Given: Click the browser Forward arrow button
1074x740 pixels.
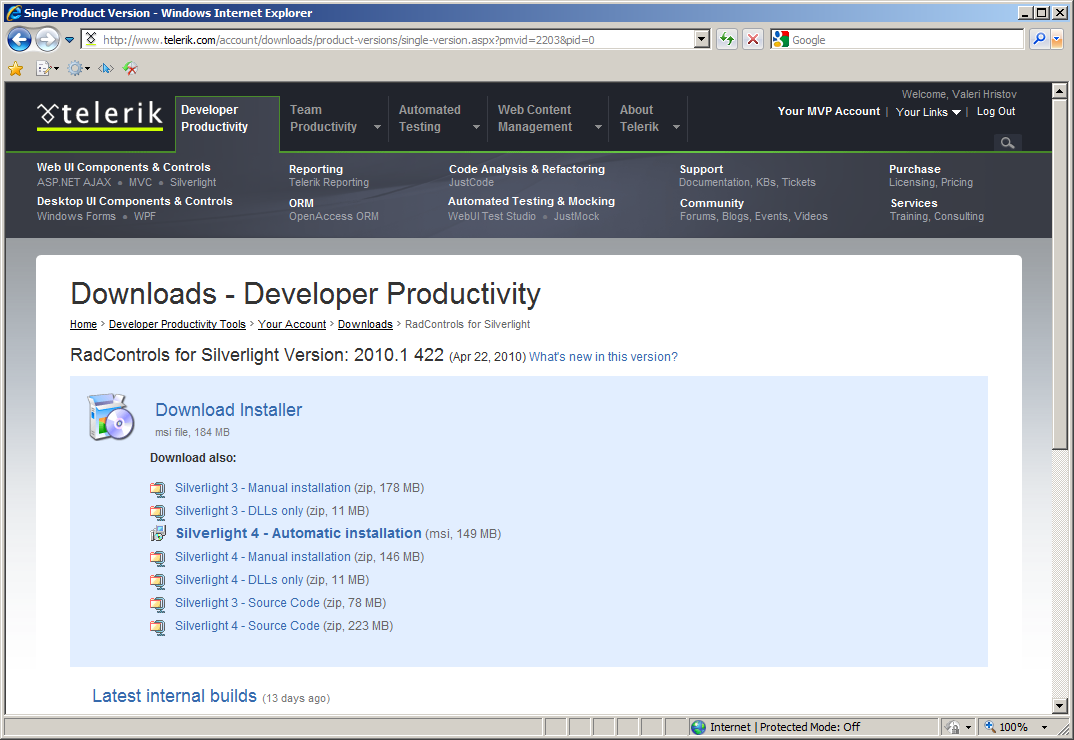Looking at the screenshot, I should 47,40.
